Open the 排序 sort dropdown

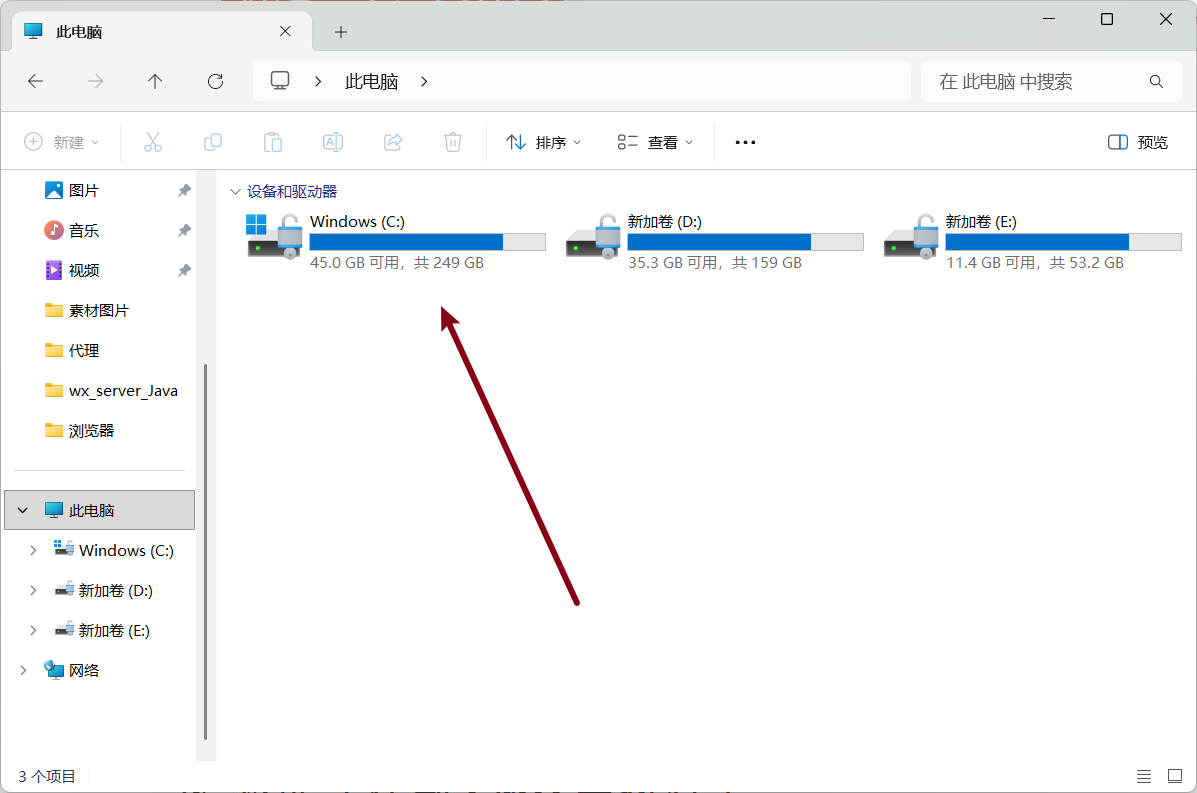pos(543,143)
